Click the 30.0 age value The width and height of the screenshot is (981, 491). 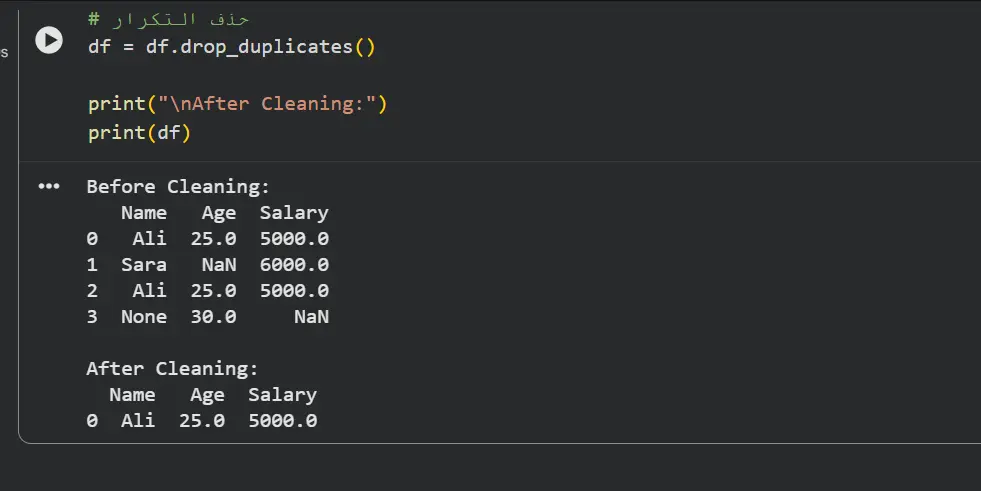[213, 317]
